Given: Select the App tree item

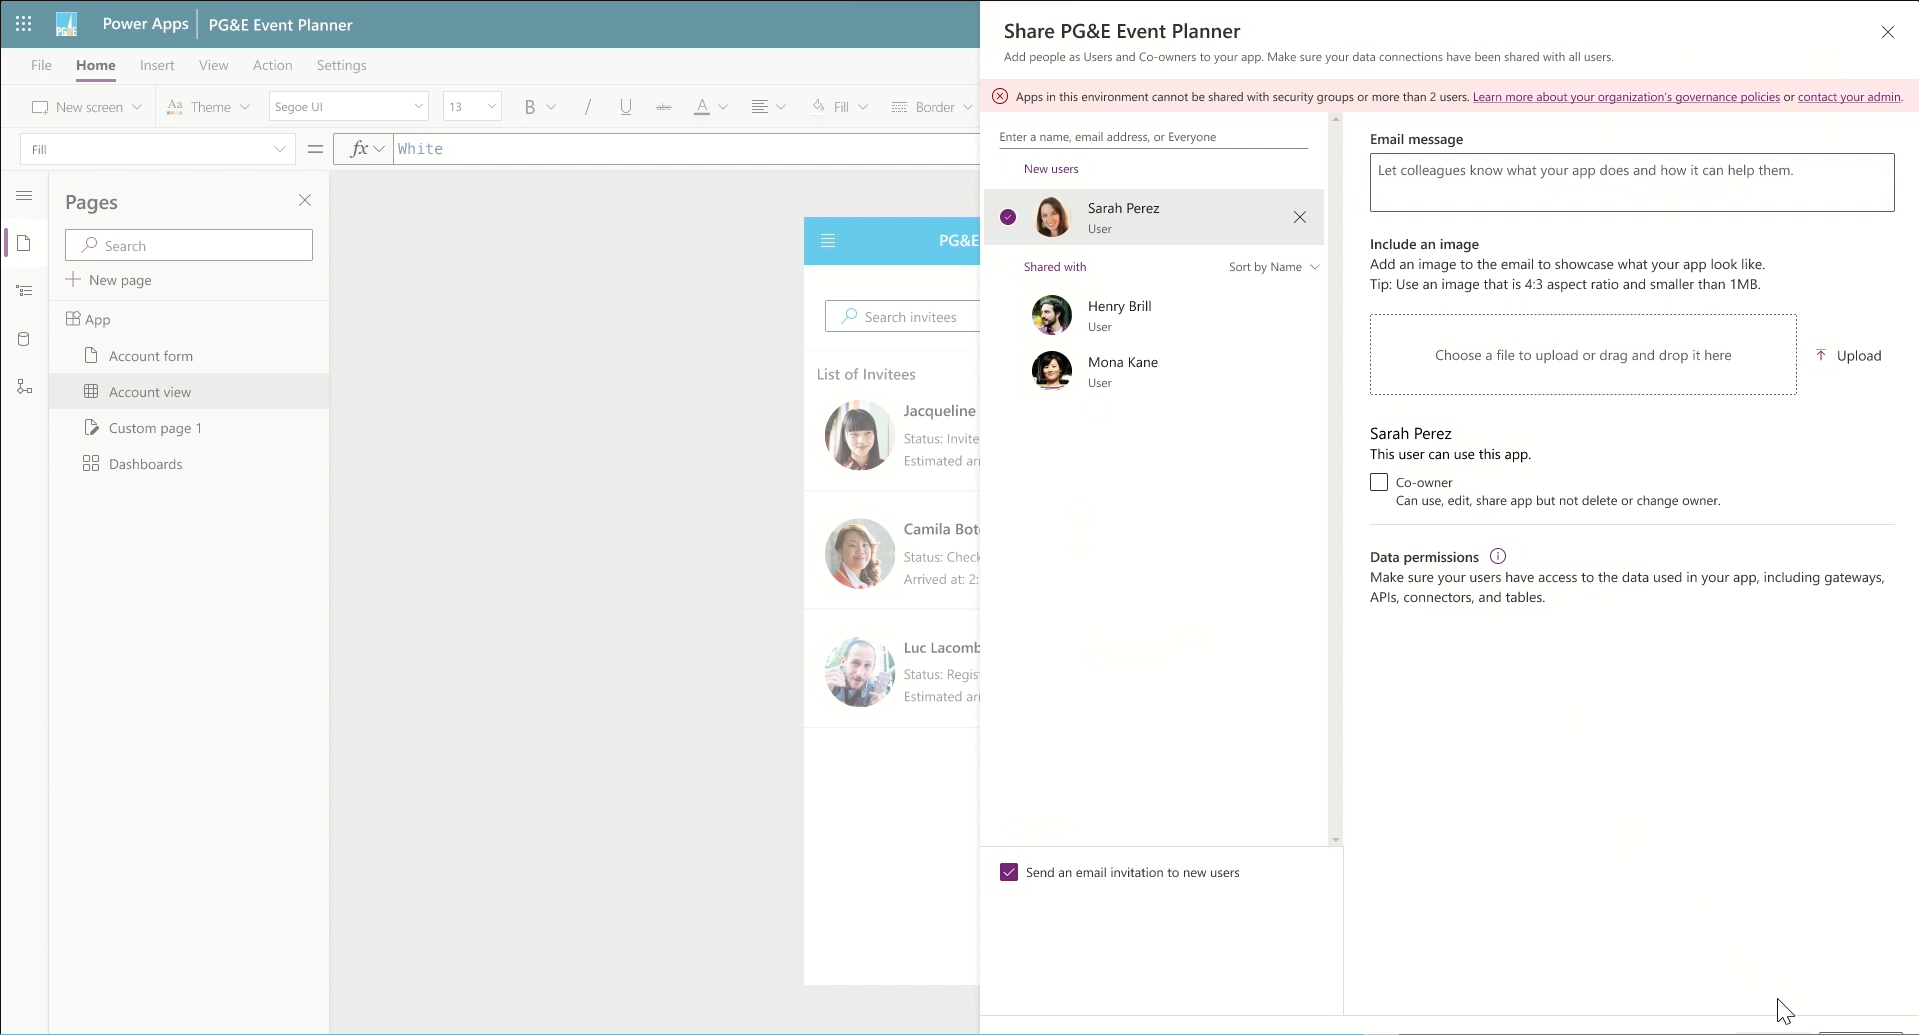Looking at the screenshot, I should point(189,320).
